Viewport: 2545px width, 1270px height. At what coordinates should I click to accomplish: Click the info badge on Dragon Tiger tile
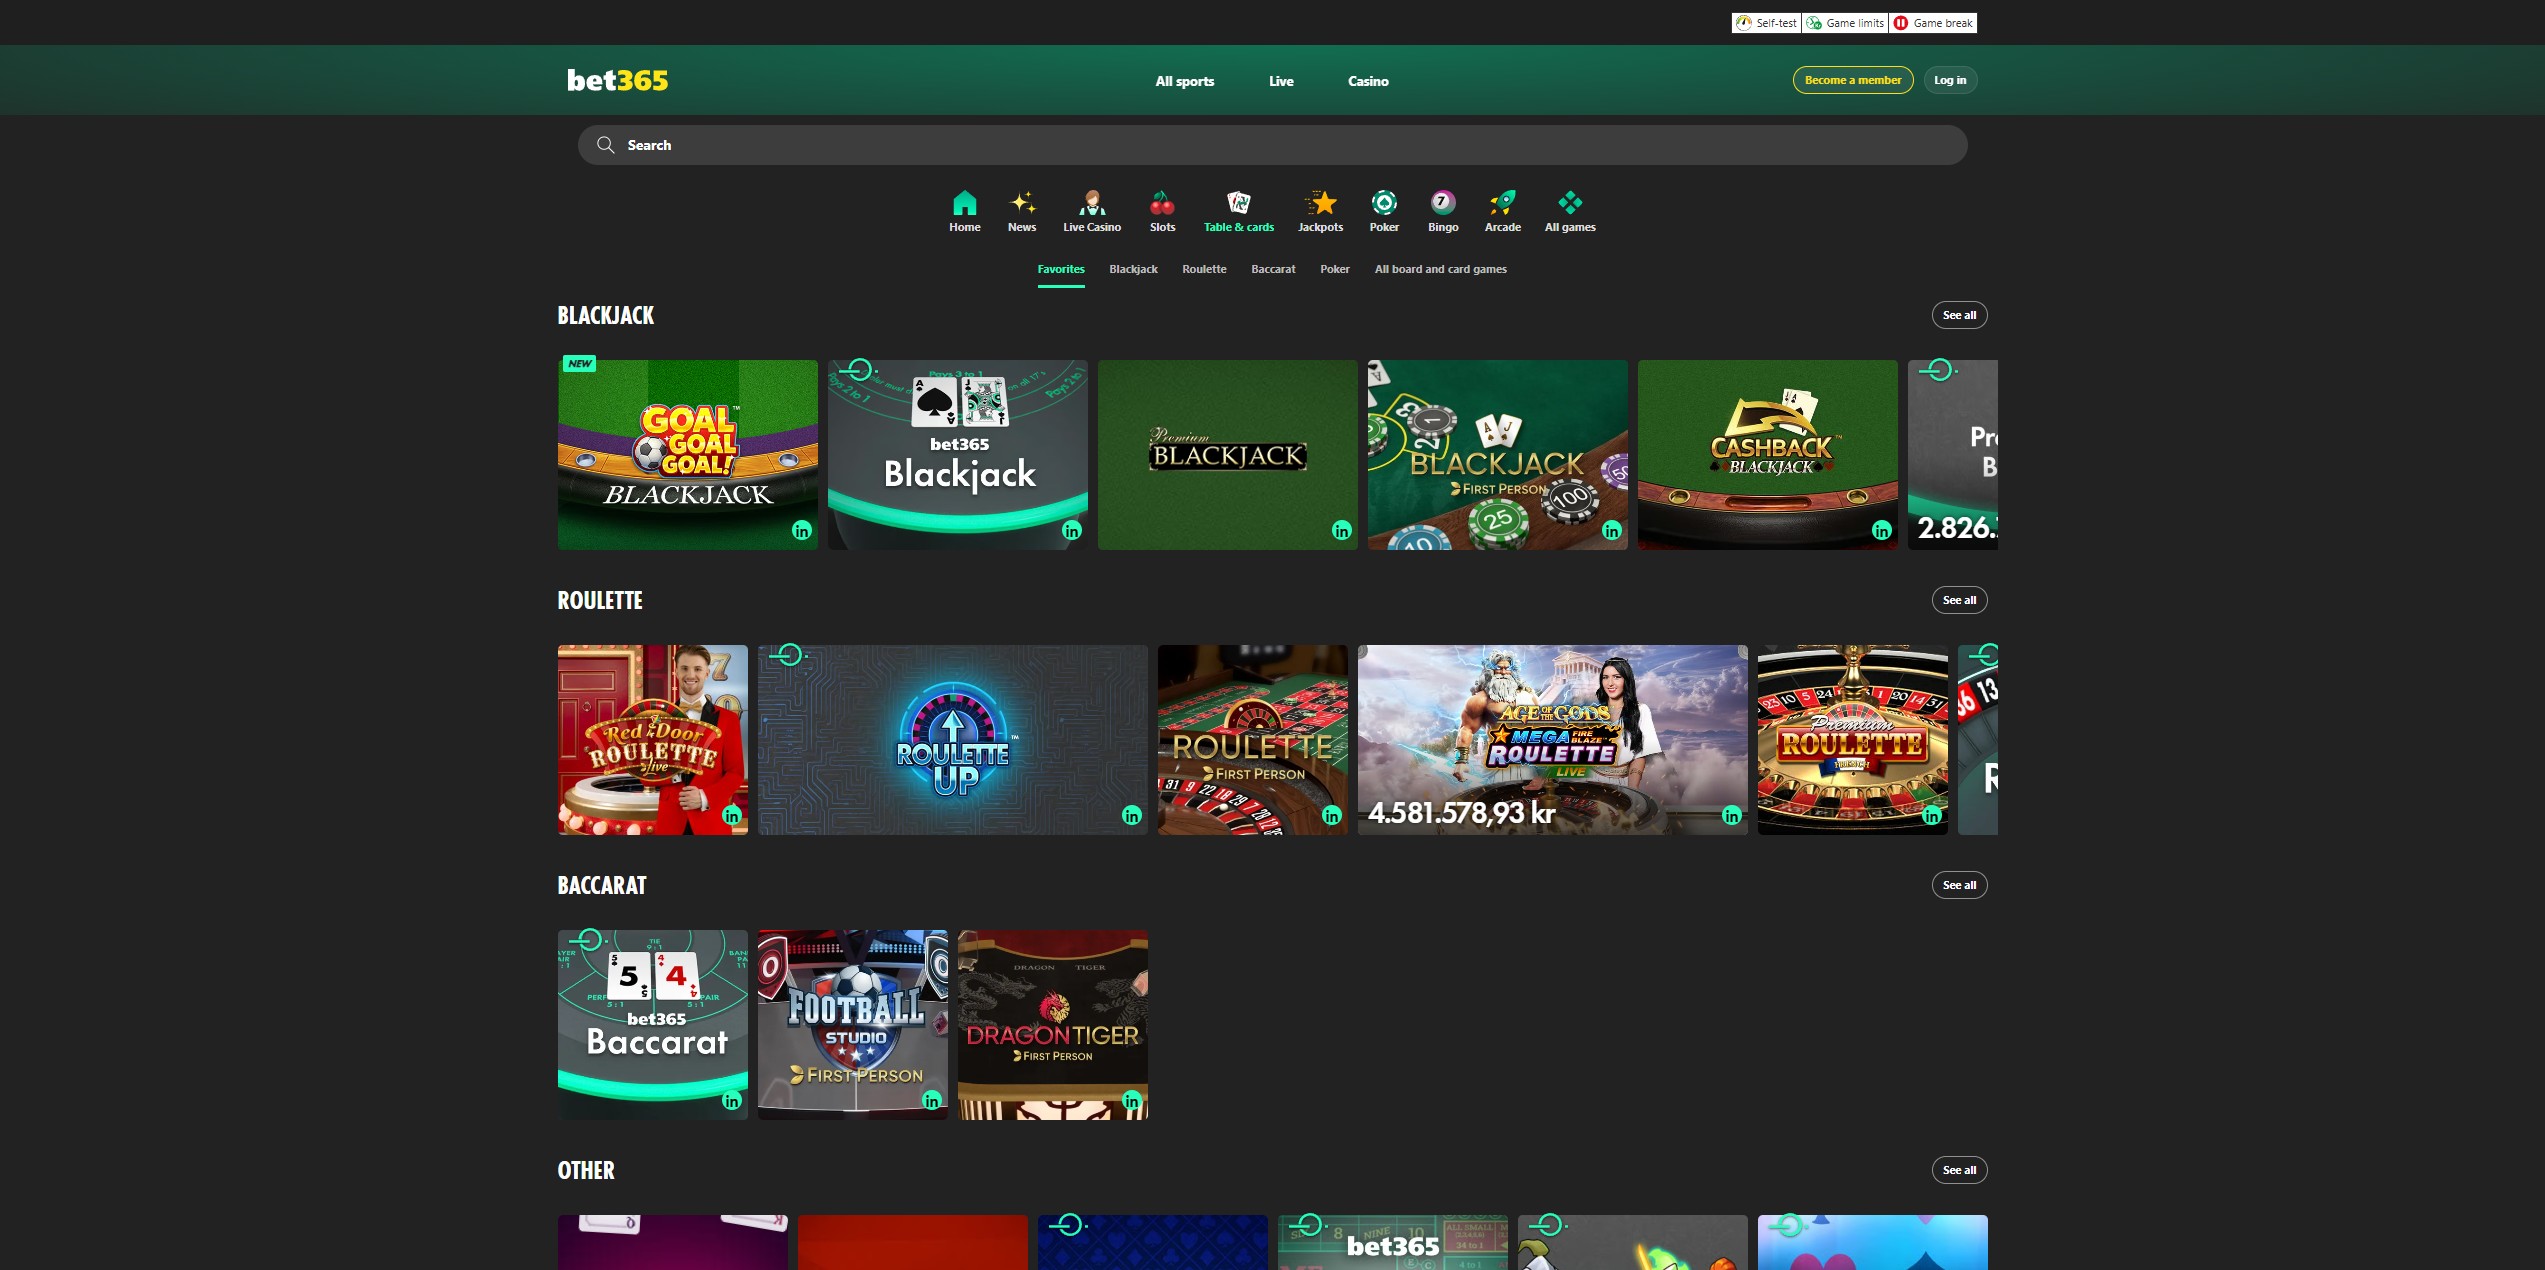[x=1132, y=1101]
